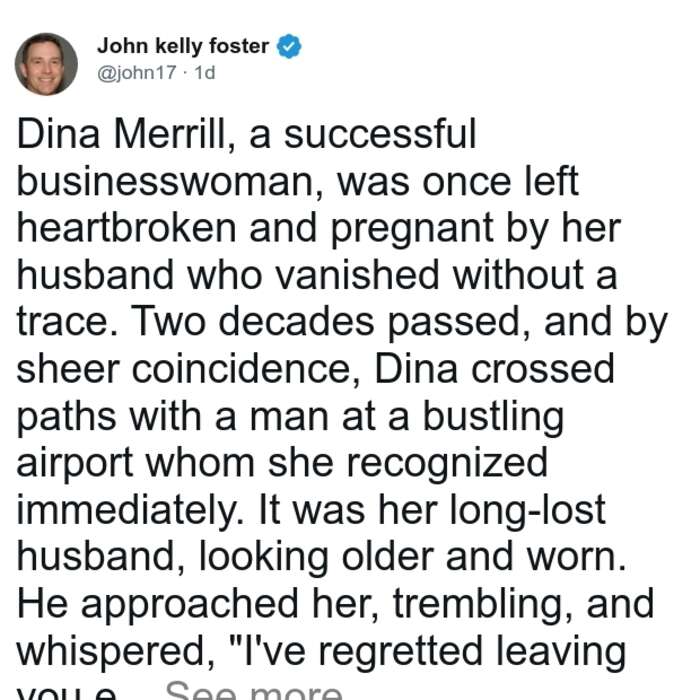Click the words He approached her

[x=198, y=603]
